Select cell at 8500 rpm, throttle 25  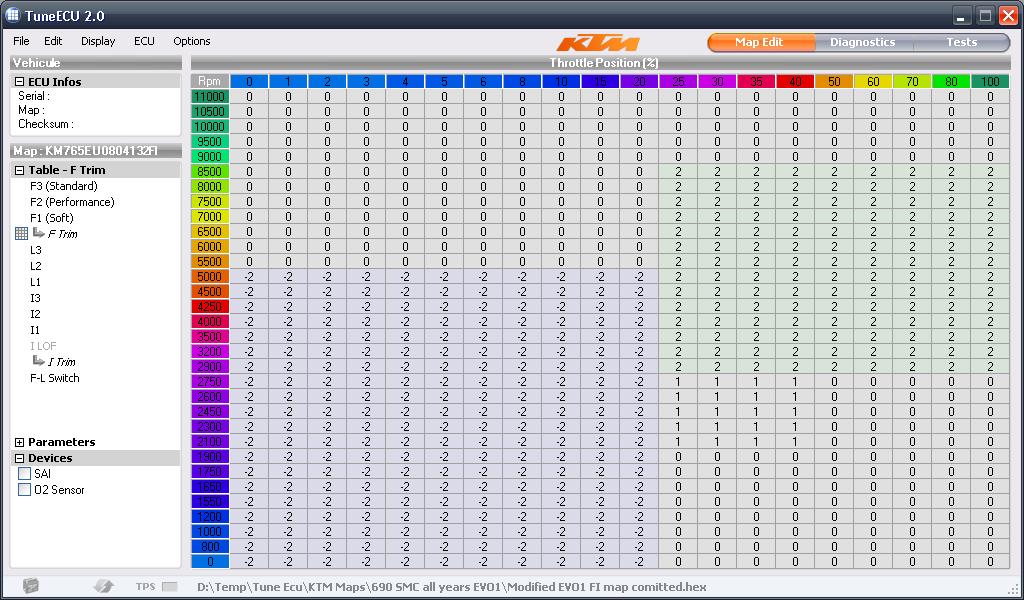[x=679, y=171]
